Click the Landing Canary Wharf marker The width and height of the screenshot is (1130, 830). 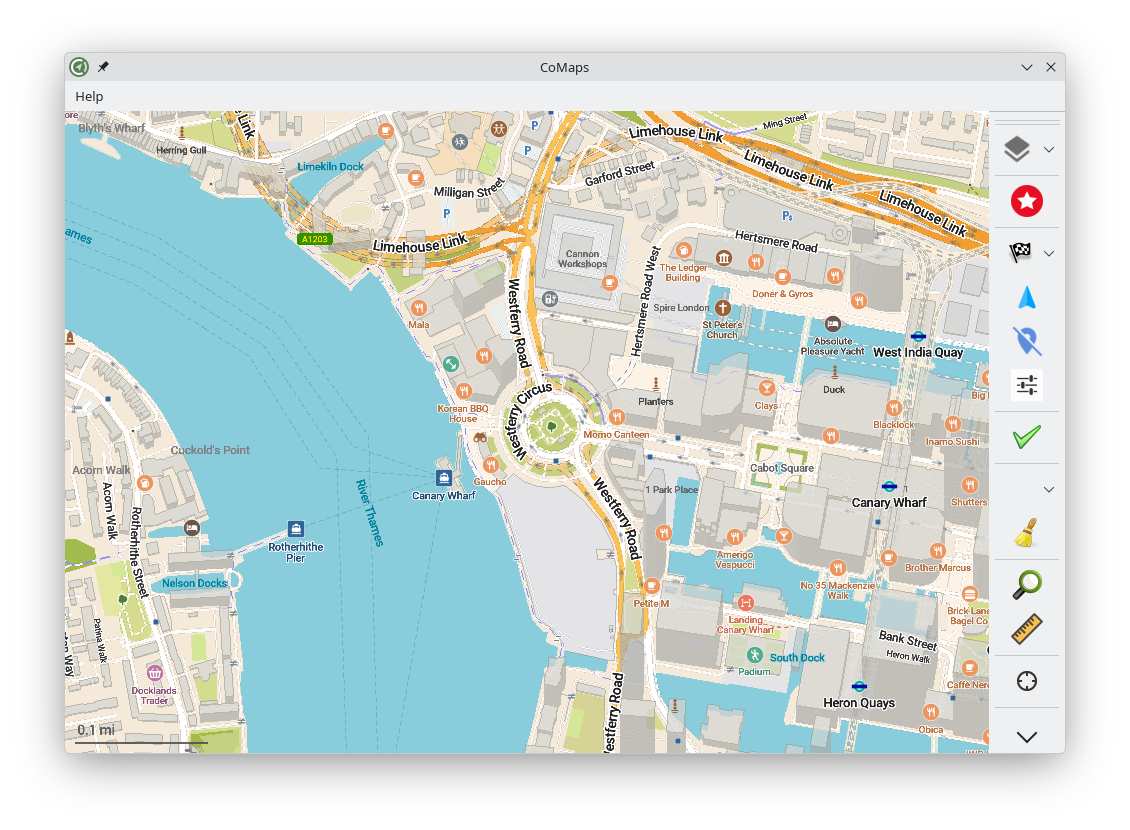coord(745,602)
